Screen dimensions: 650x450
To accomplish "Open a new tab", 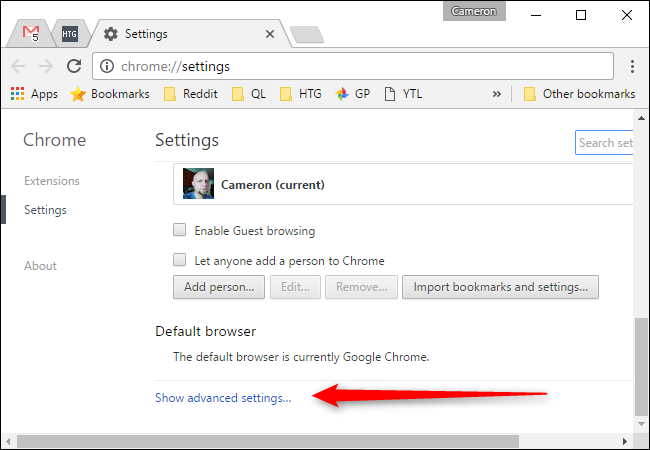I will 307,34.
